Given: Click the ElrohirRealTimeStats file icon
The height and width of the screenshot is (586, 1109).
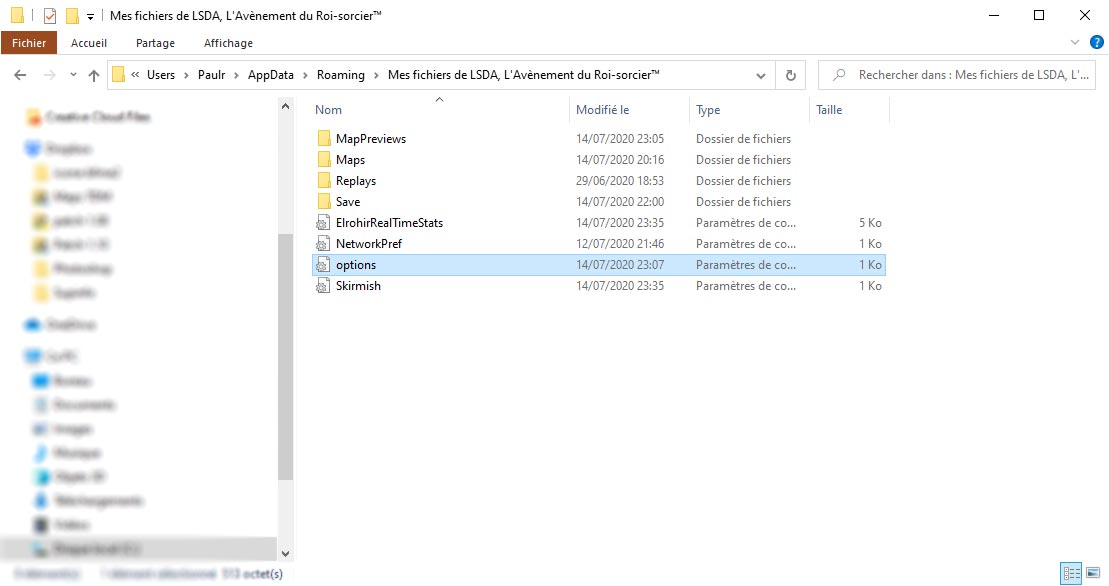Looking at the screenshot, I should [323, 223].
